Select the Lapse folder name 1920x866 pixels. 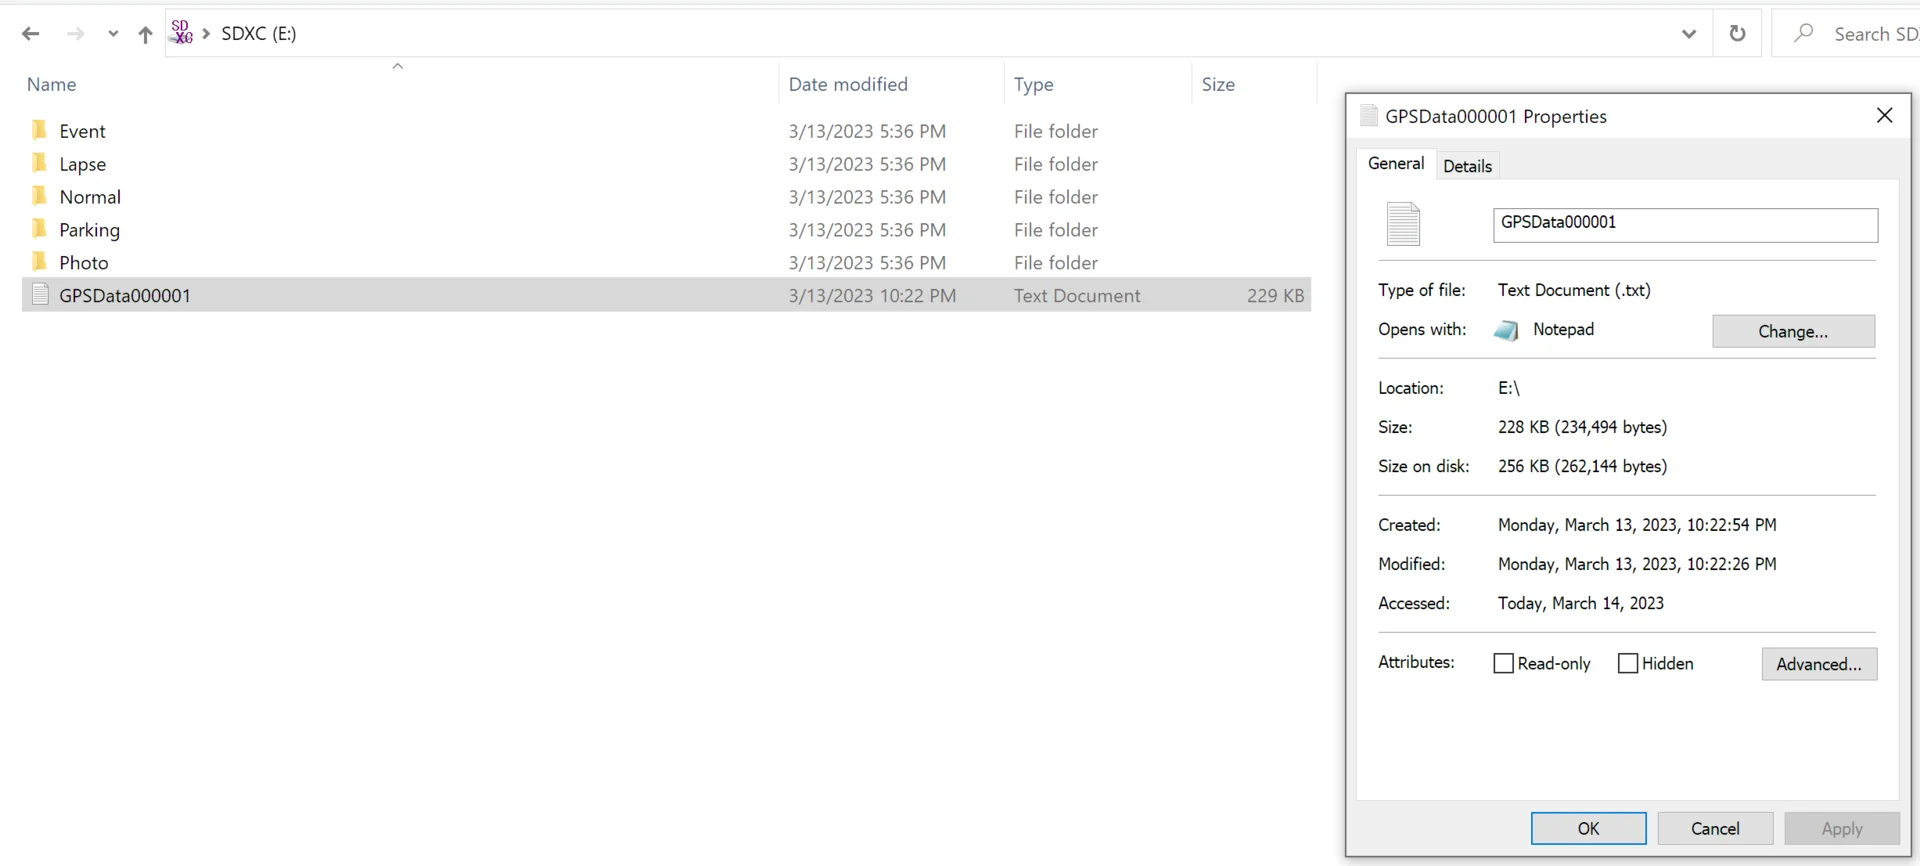coord(82,164)
